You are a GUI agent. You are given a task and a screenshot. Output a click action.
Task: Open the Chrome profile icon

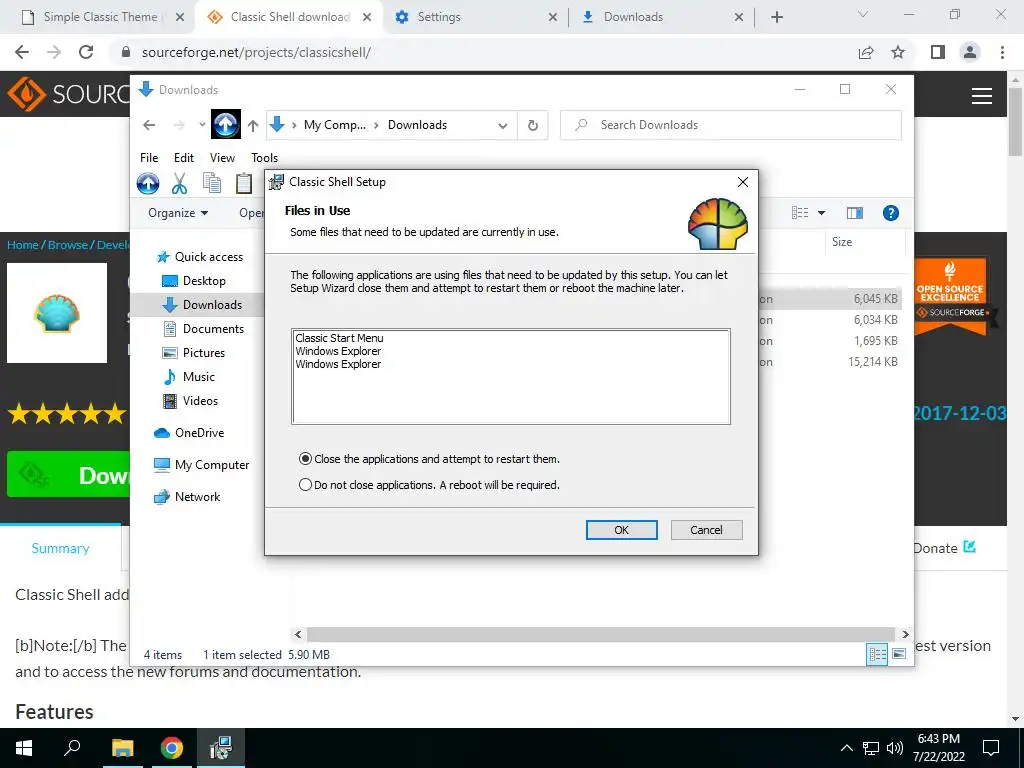tap(970, 52)
